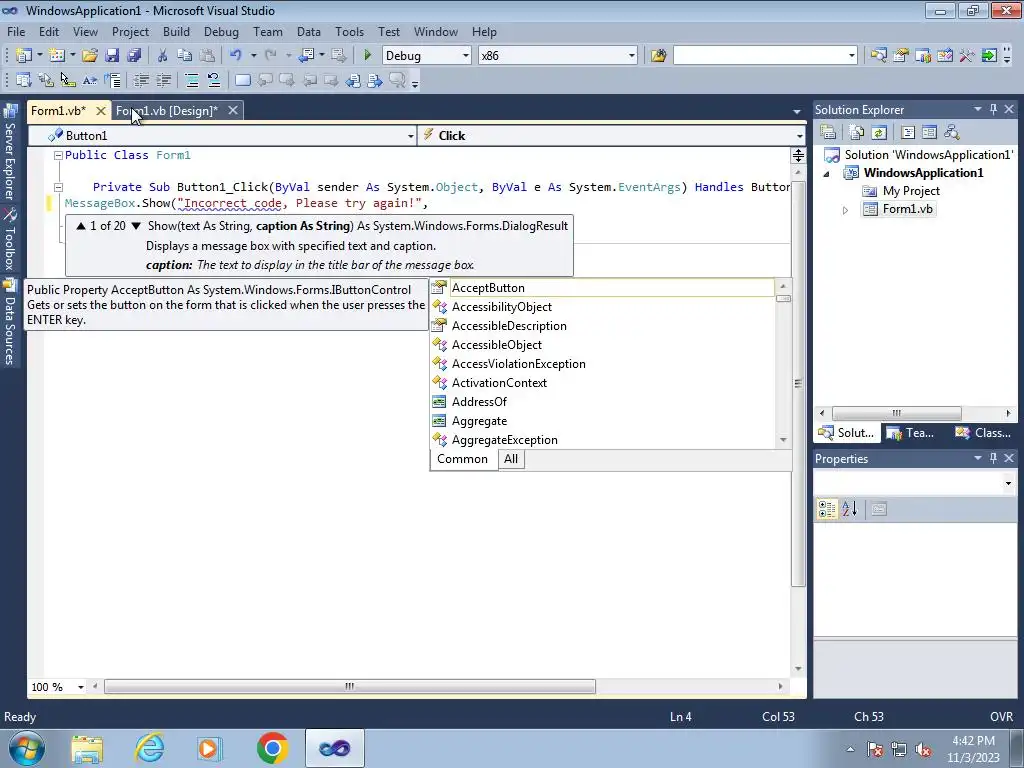
Task: Click the Add New Item toolbar icon
Action: click(x=57, y=56)
